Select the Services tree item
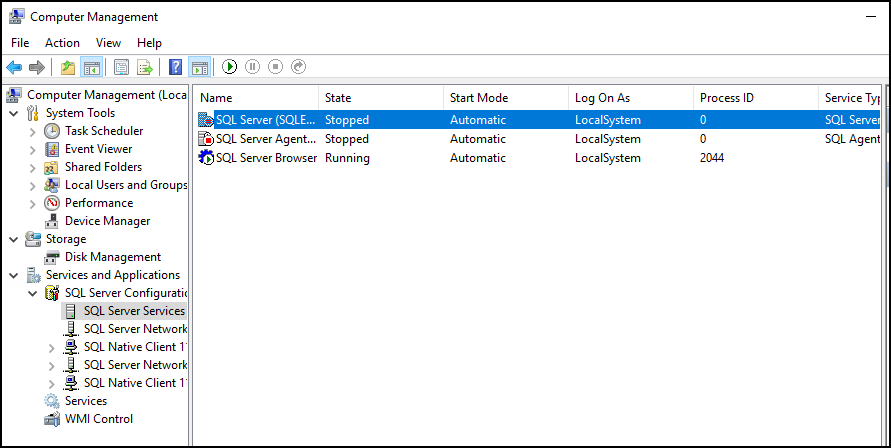This screenshot has height=448, width=891. coord(86,401)
